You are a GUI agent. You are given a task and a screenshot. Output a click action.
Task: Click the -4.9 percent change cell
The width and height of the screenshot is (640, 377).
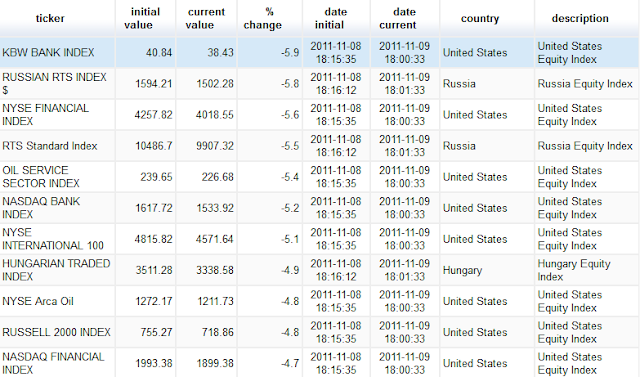click(x=290, y=270)
